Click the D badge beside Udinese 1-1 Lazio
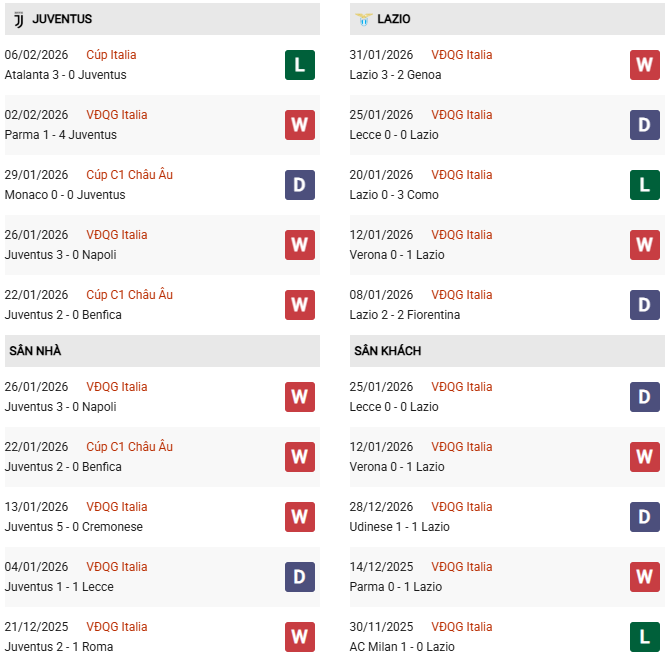This screenshot has width=666, height=660. [x=645, y=517]
